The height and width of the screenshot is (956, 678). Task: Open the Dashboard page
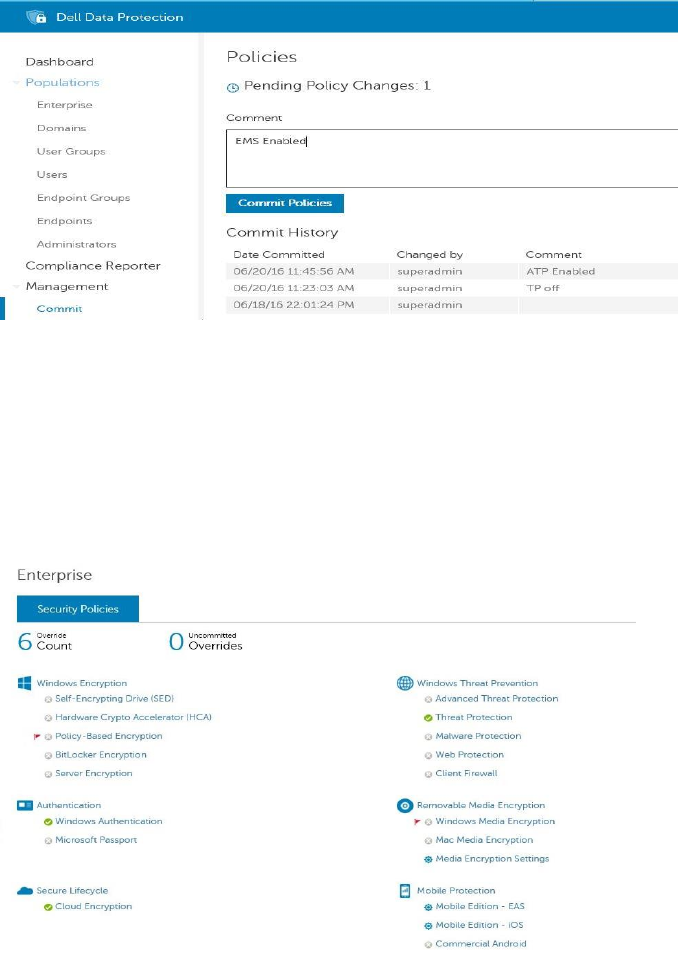[x=60, y=62]
